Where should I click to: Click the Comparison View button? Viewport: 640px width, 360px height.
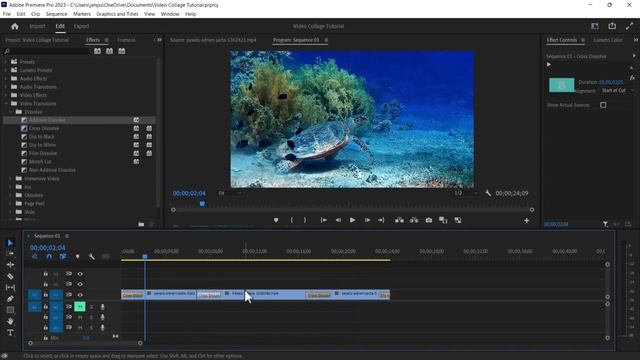coord(443,220)
